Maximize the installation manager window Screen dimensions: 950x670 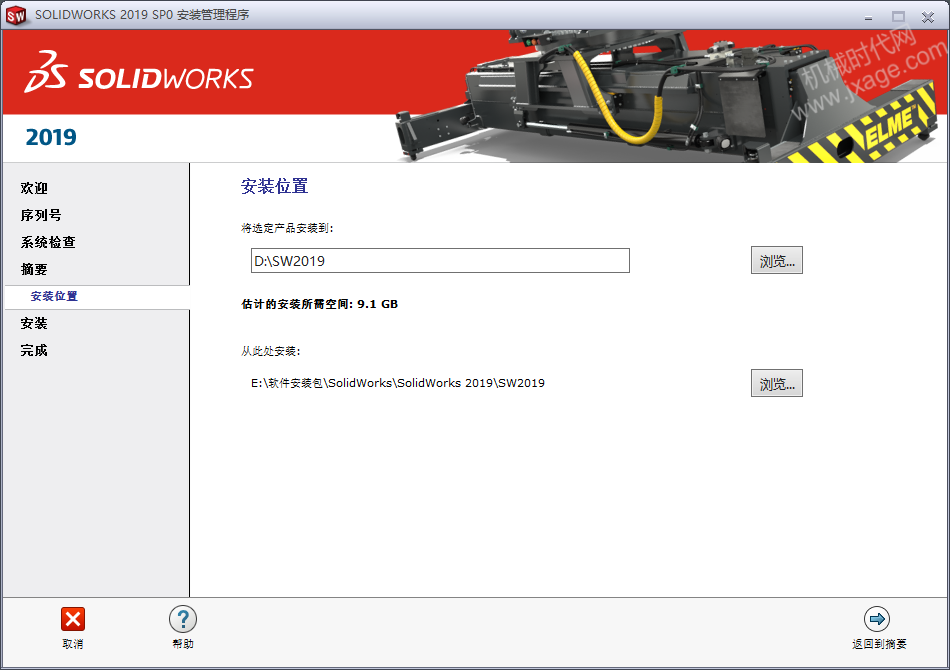click(898, 17)
